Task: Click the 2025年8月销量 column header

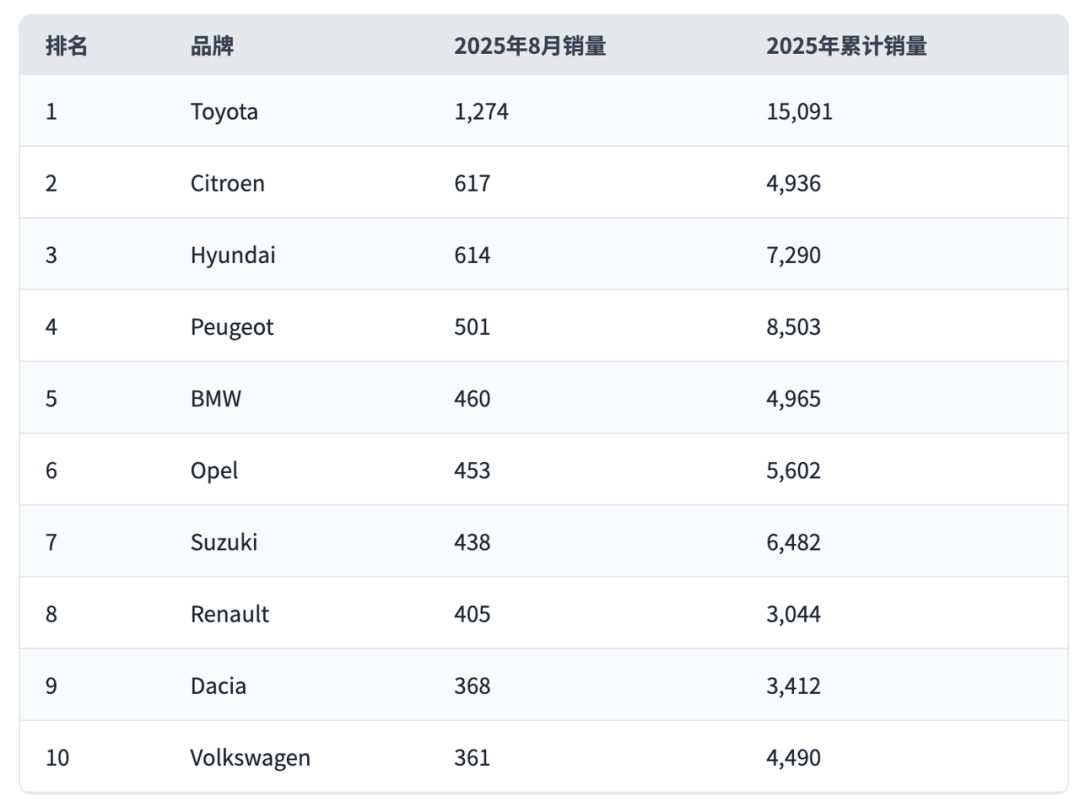Action: click(x=530, y=46)
